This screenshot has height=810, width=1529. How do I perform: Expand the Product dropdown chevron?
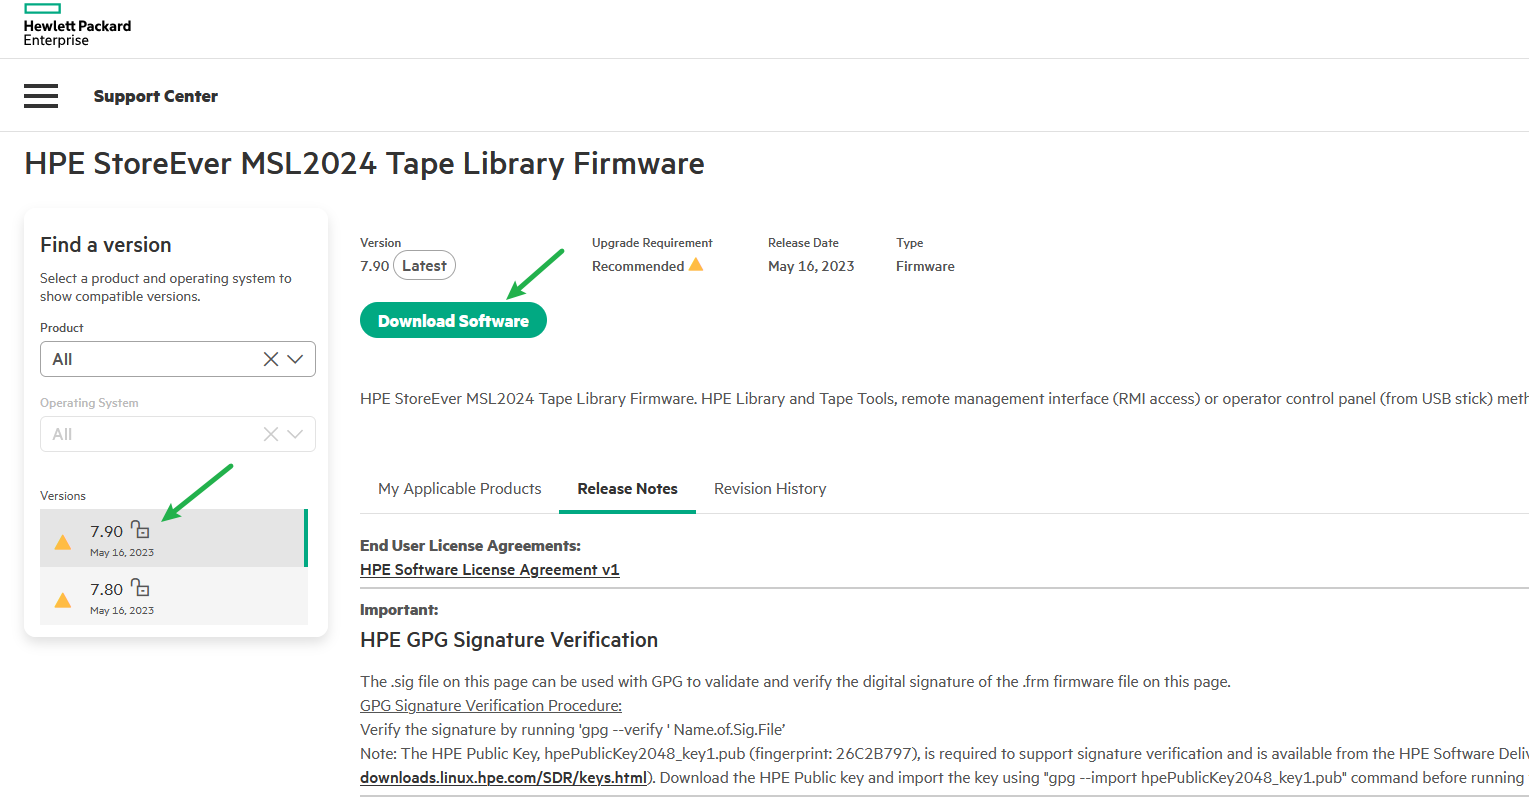pos(295,359)
